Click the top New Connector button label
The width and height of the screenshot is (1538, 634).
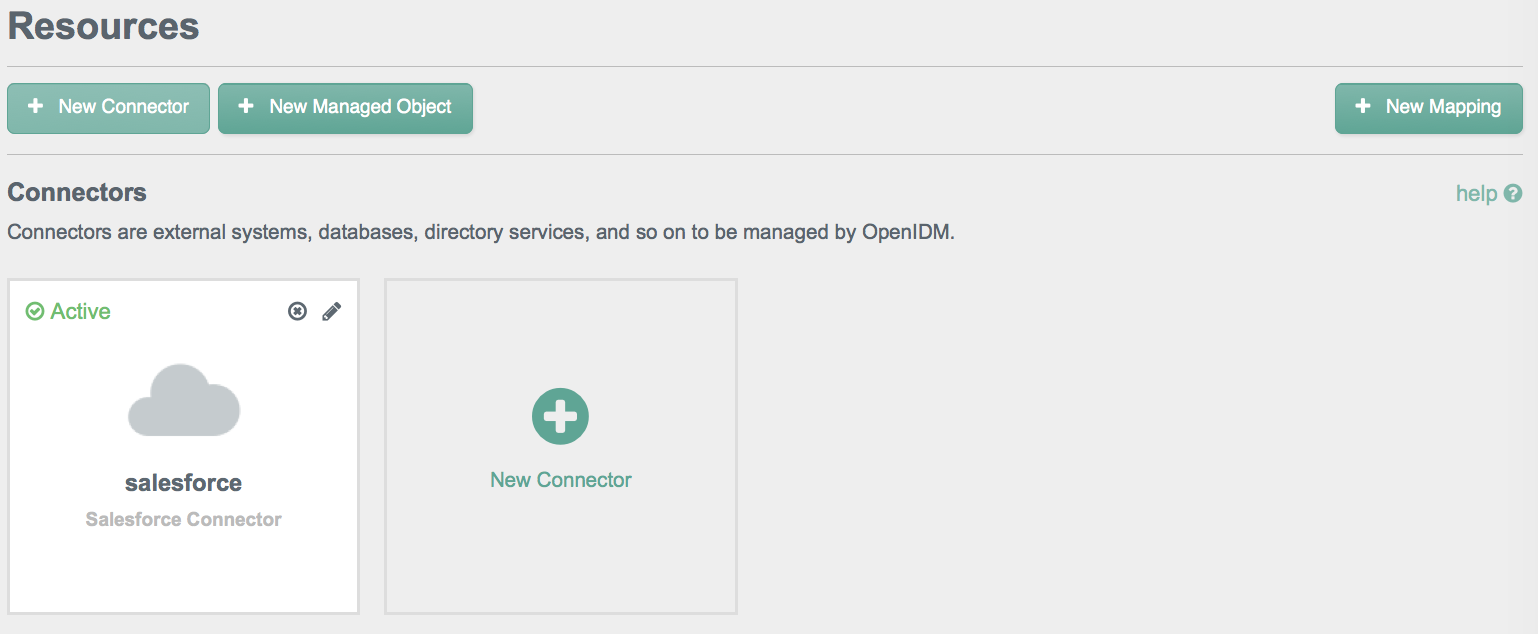[124, 106]
